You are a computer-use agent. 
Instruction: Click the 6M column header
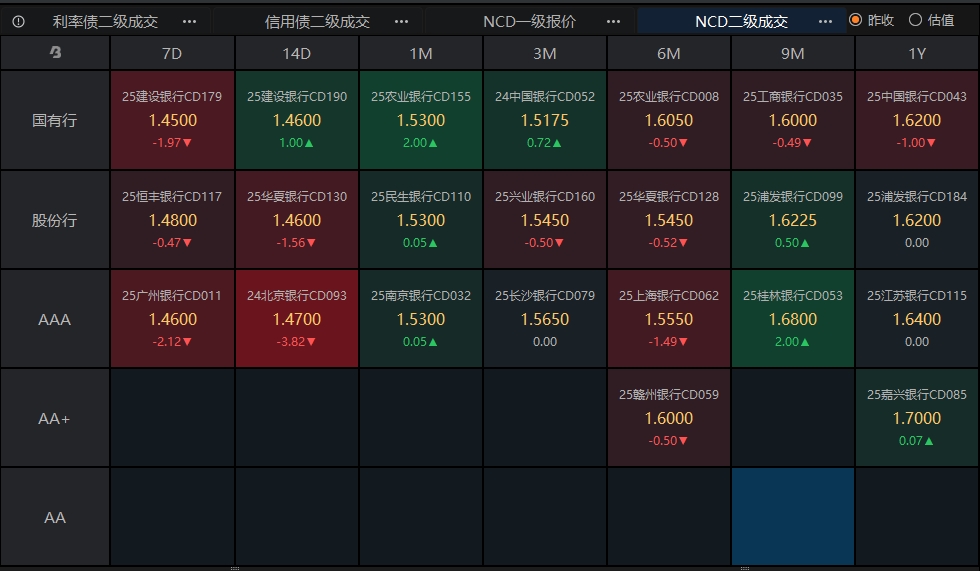click(x=669, y=53)
